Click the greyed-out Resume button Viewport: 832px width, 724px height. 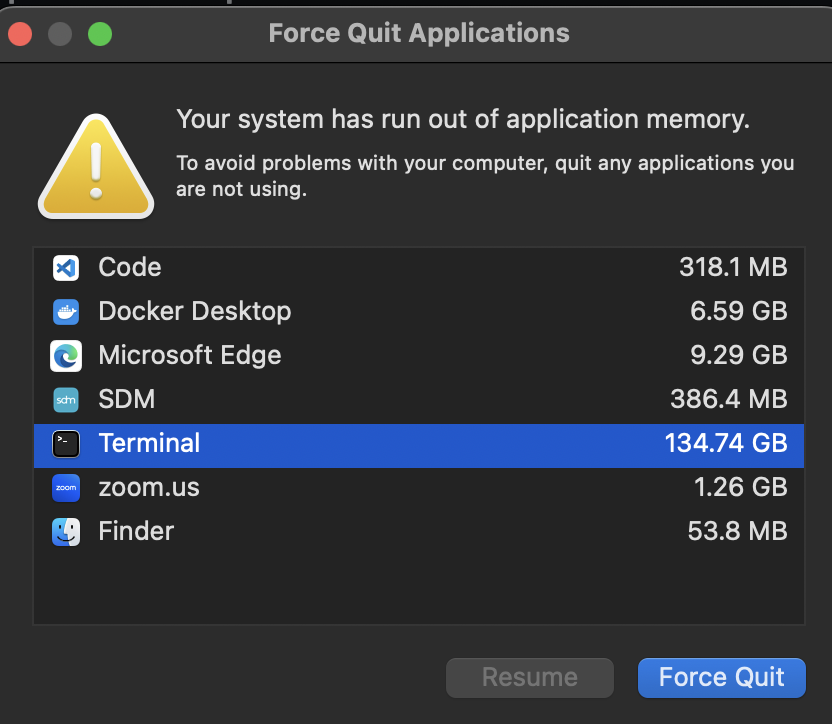(529, 677)
